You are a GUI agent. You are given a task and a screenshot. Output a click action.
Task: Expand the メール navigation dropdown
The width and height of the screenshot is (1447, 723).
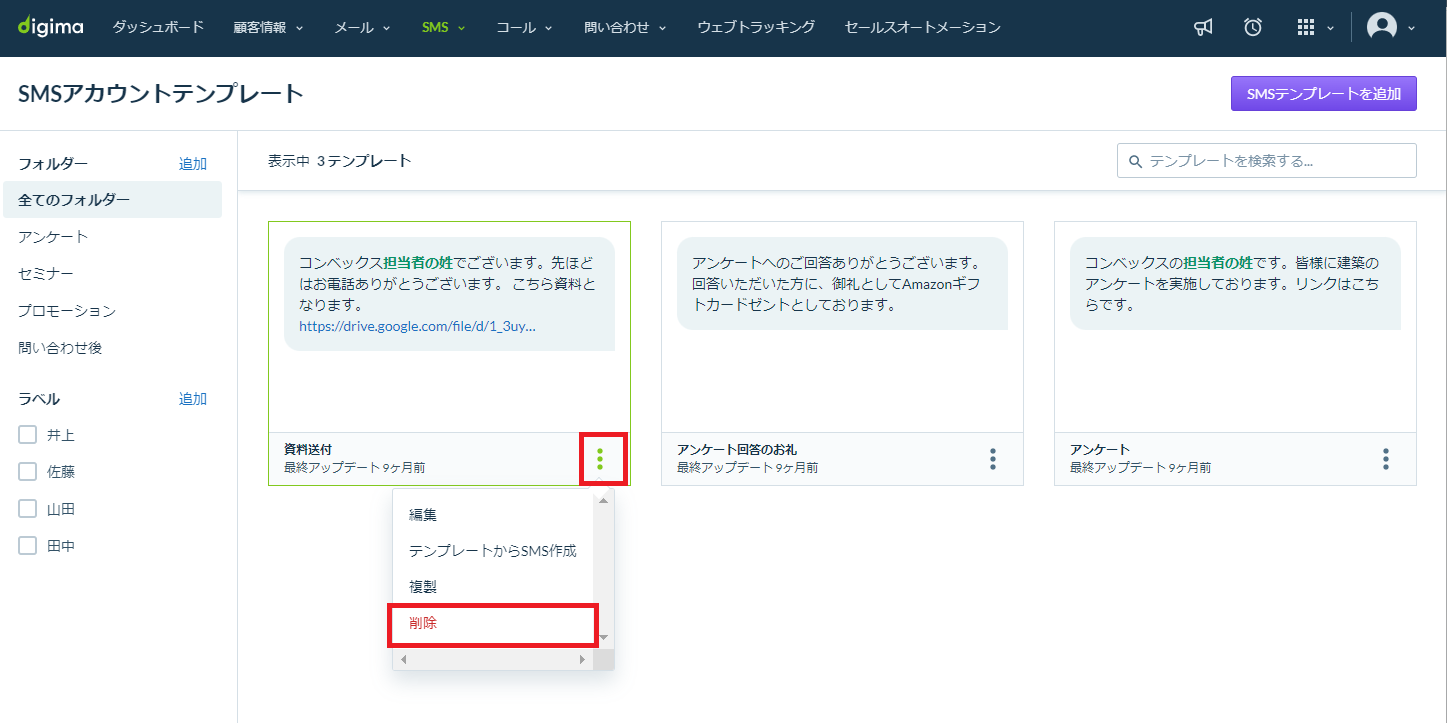pyautogui.click(x=363, y=28)
